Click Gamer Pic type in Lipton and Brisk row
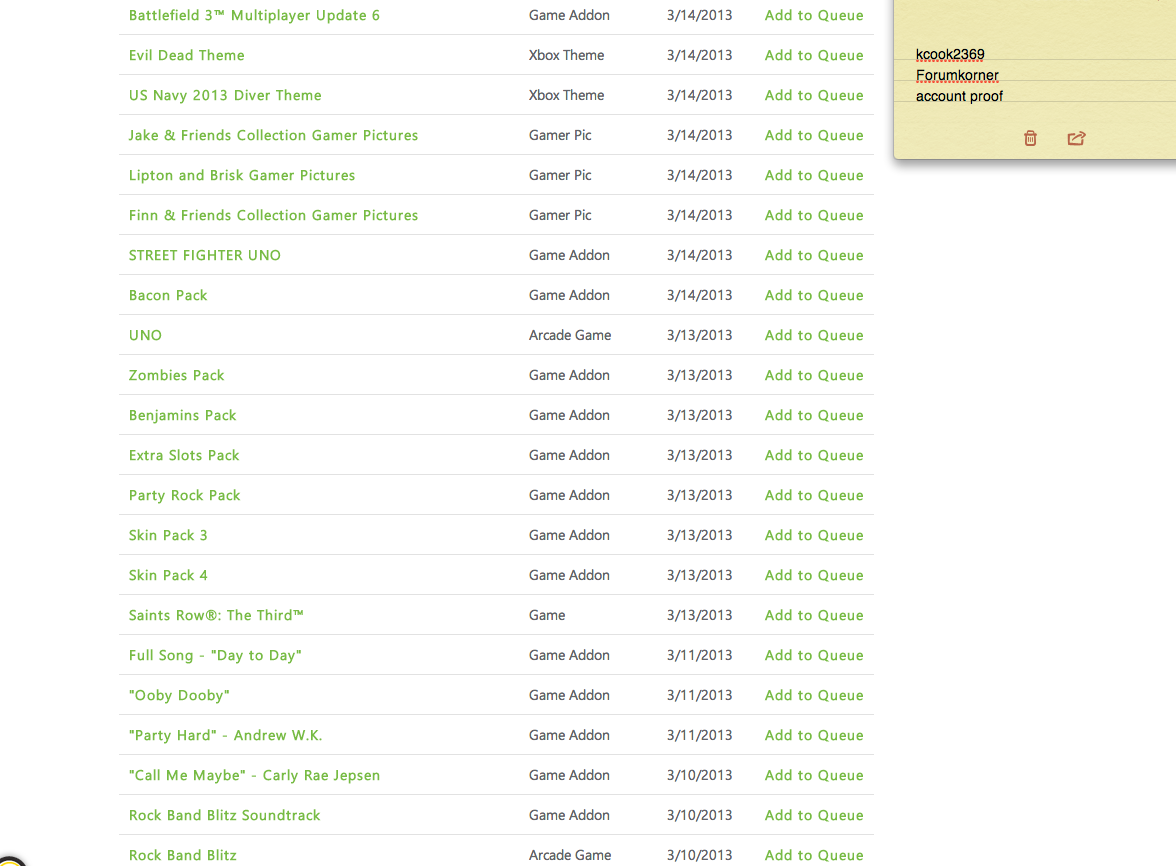The image size is (1176, 866). [560, 175]
